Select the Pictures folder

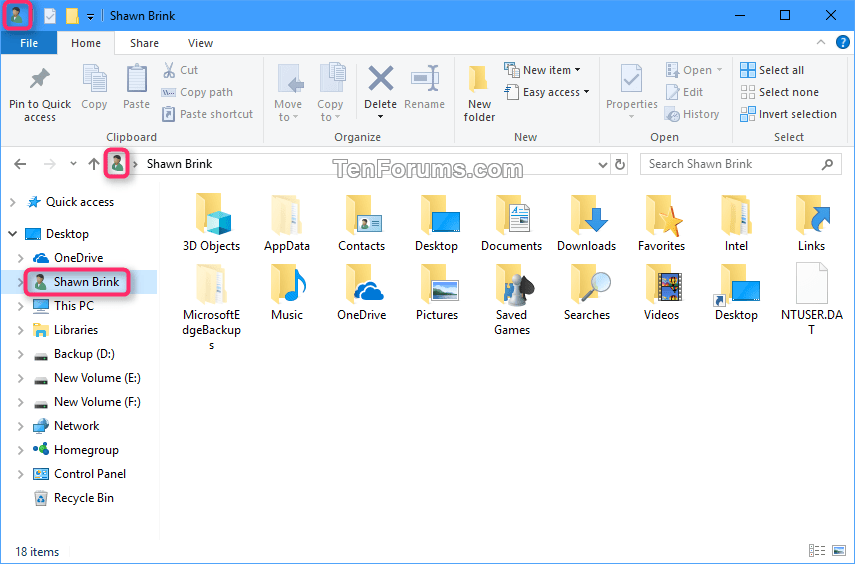tap(437, 292)
